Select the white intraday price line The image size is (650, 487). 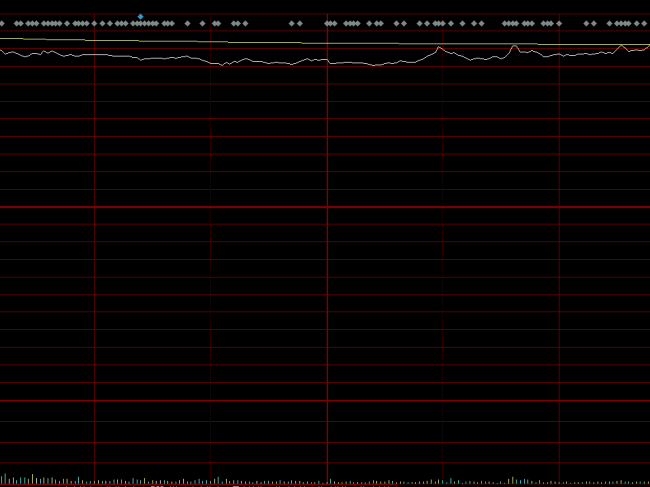(x=325, y=55)
